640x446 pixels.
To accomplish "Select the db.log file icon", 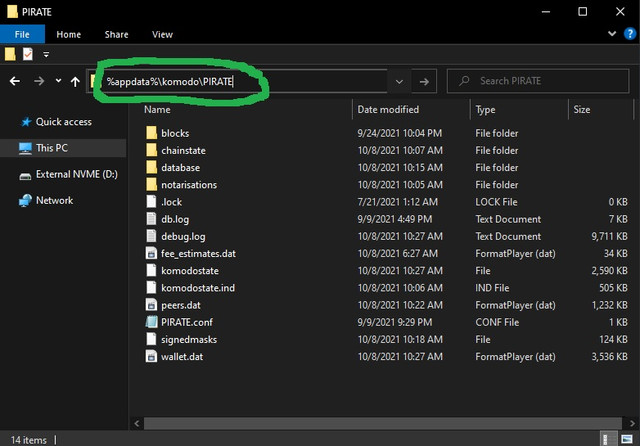I will click(151, 219).
